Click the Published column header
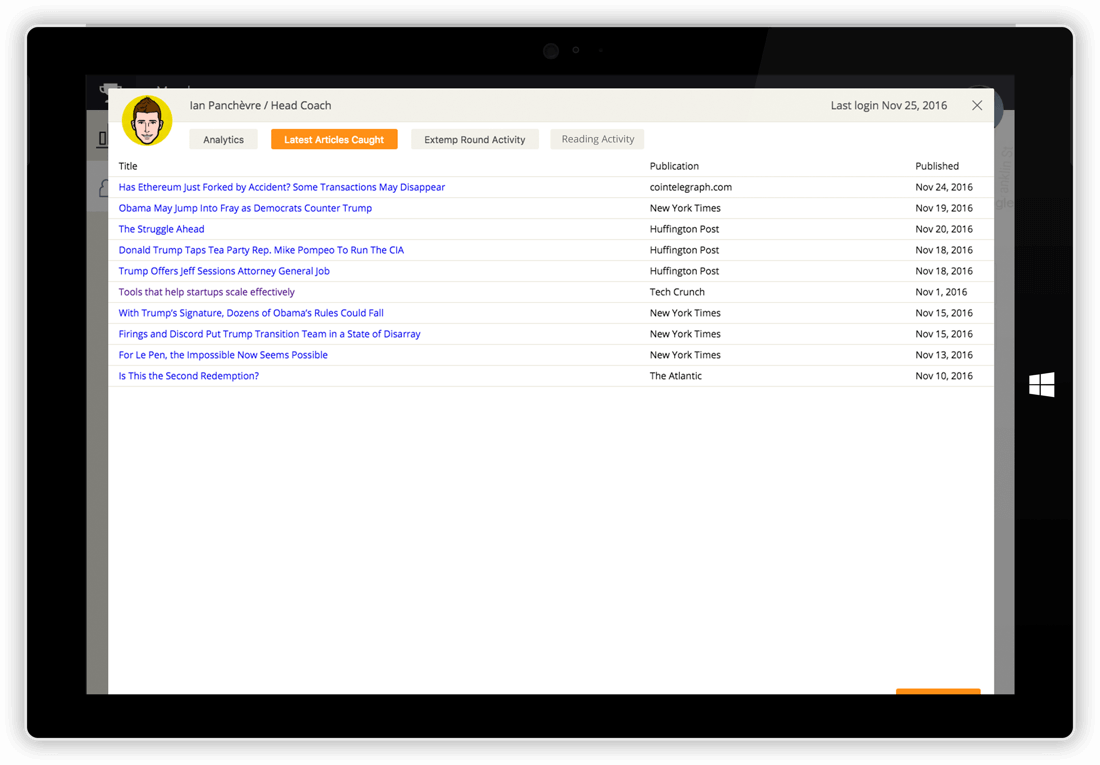Screen dimensions: 1100x765 click(936, 166)
